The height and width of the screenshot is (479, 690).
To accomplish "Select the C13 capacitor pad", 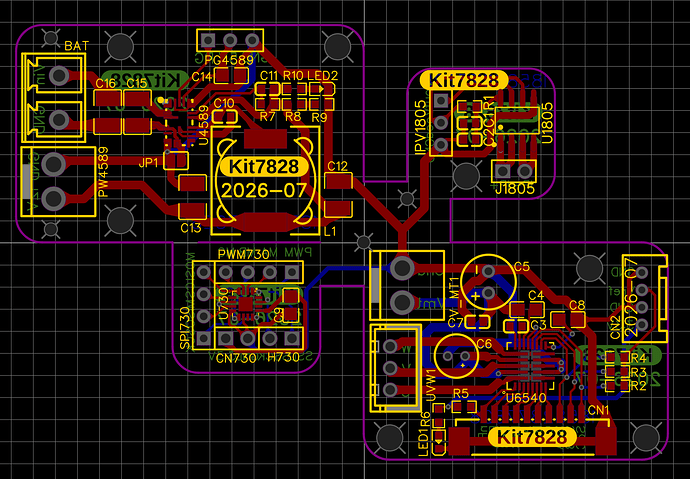I will (x=192, y=211).
